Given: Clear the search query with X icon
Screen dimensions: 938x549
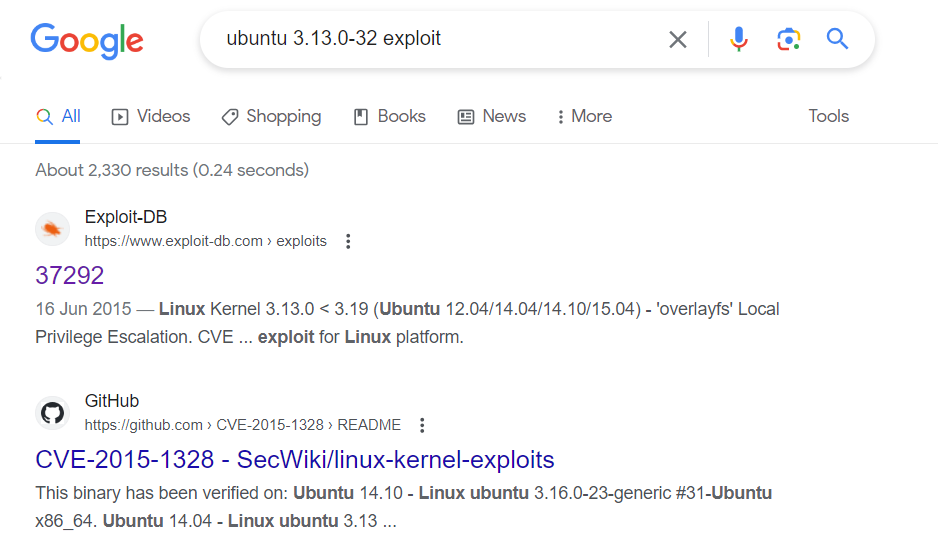Looking at the screenshot, I should coord(678,40).
